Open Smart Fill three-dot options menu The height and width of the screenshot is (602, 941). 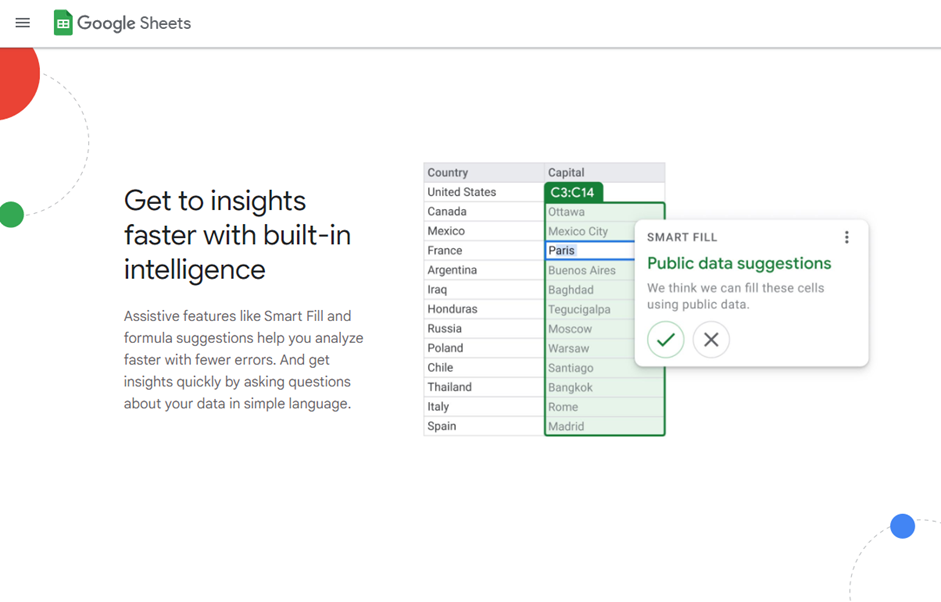click(847, 237)
